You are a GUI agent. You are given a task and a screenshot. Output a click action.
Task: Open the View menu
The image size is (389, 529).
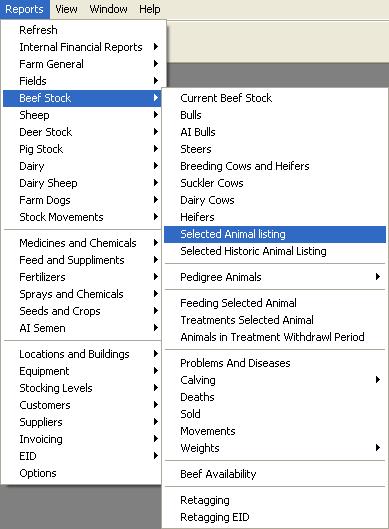(x=66, y=9)
